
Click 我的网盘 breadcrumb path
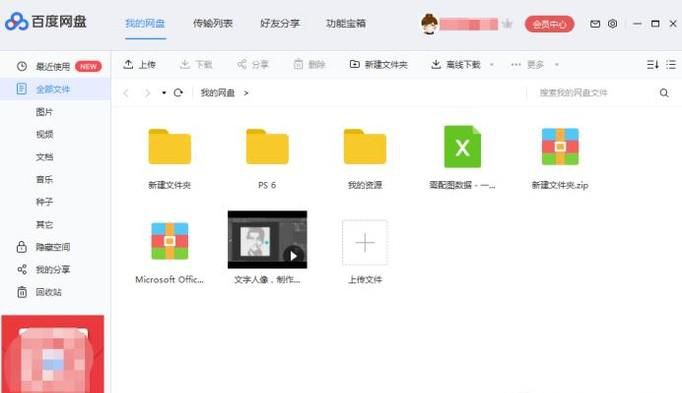click(217, 93)
